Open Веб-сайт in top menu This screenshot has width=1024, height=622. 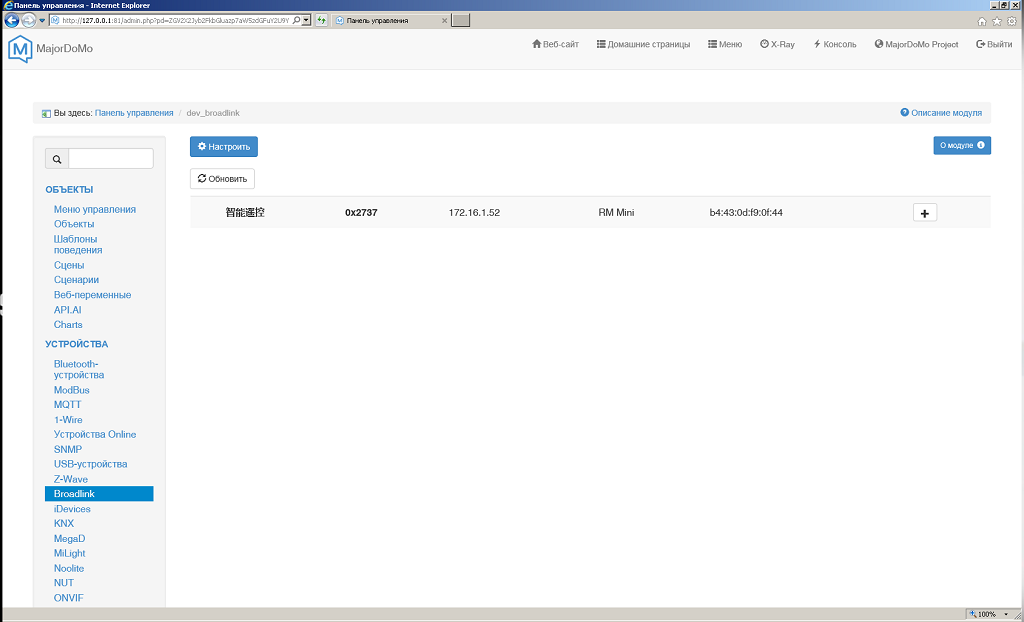pos(556,44)
